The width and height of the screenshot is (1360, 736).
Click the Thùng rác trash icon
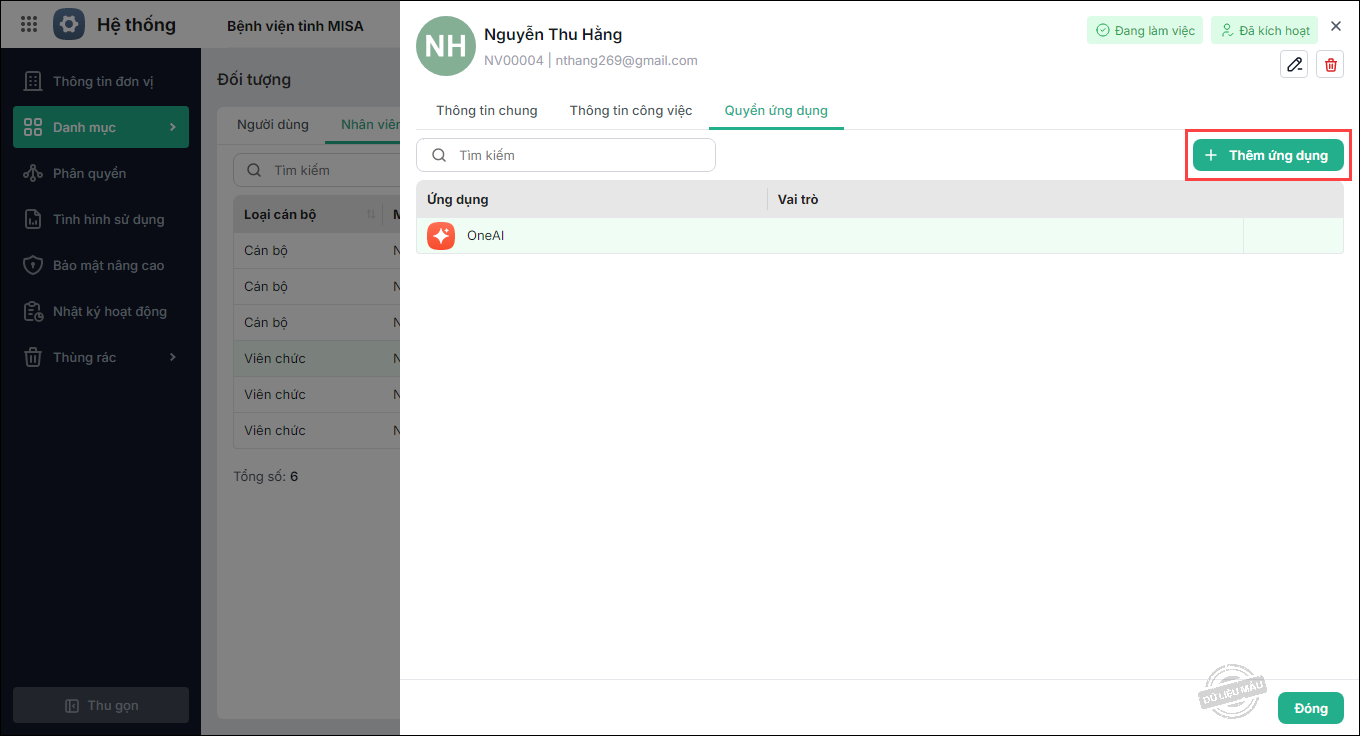33,357
